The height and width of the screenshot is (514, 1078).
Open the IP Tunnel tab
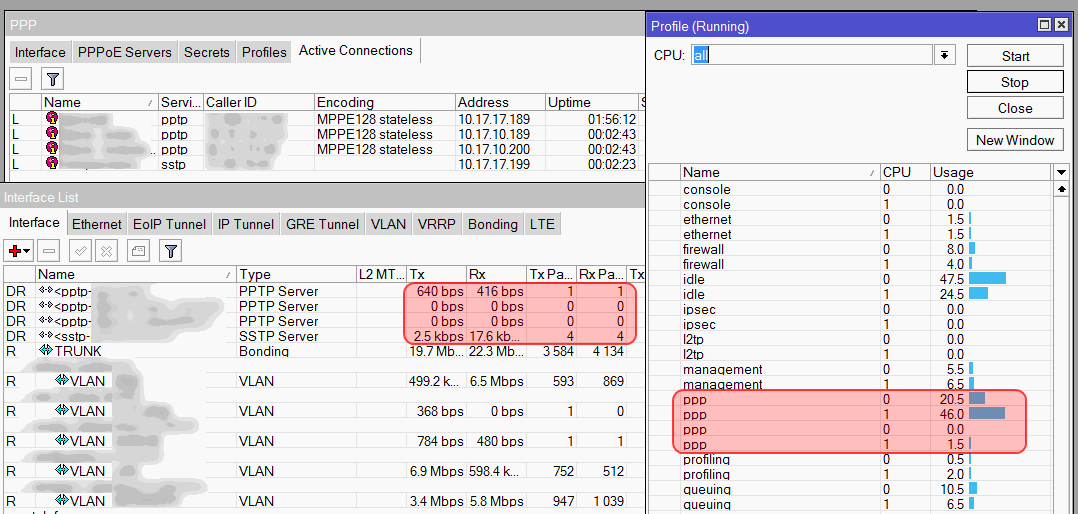tap(246, 224)
